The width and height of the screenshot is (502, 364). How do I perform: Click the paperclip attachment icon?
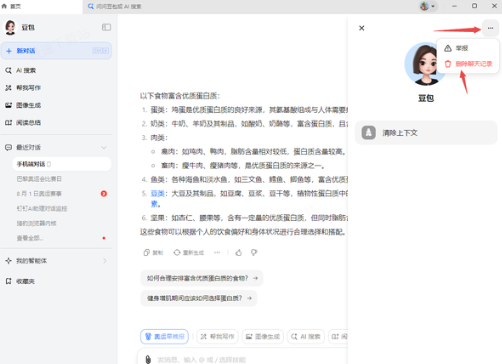(148, 359)
